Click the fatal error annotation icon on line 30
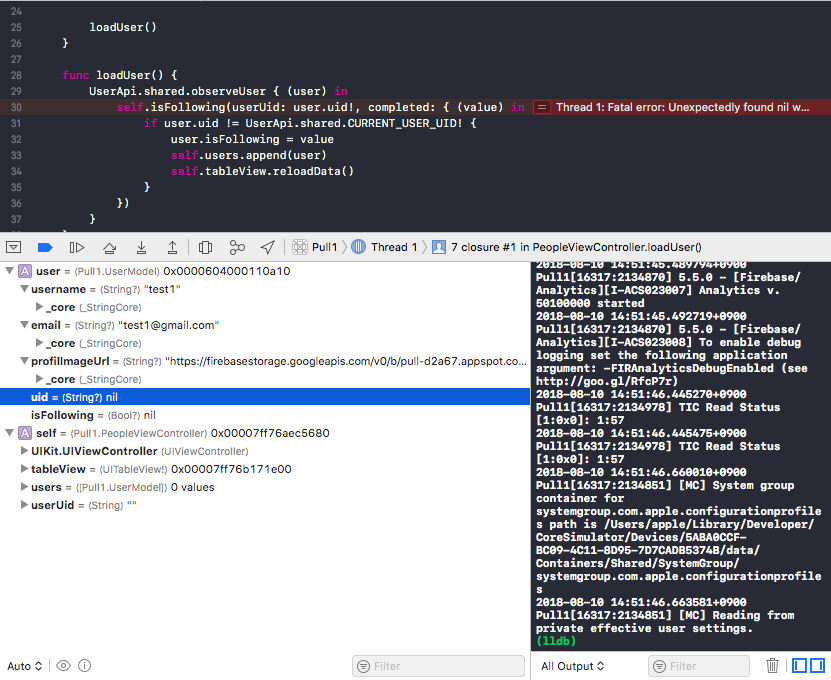 click(541, 107)
